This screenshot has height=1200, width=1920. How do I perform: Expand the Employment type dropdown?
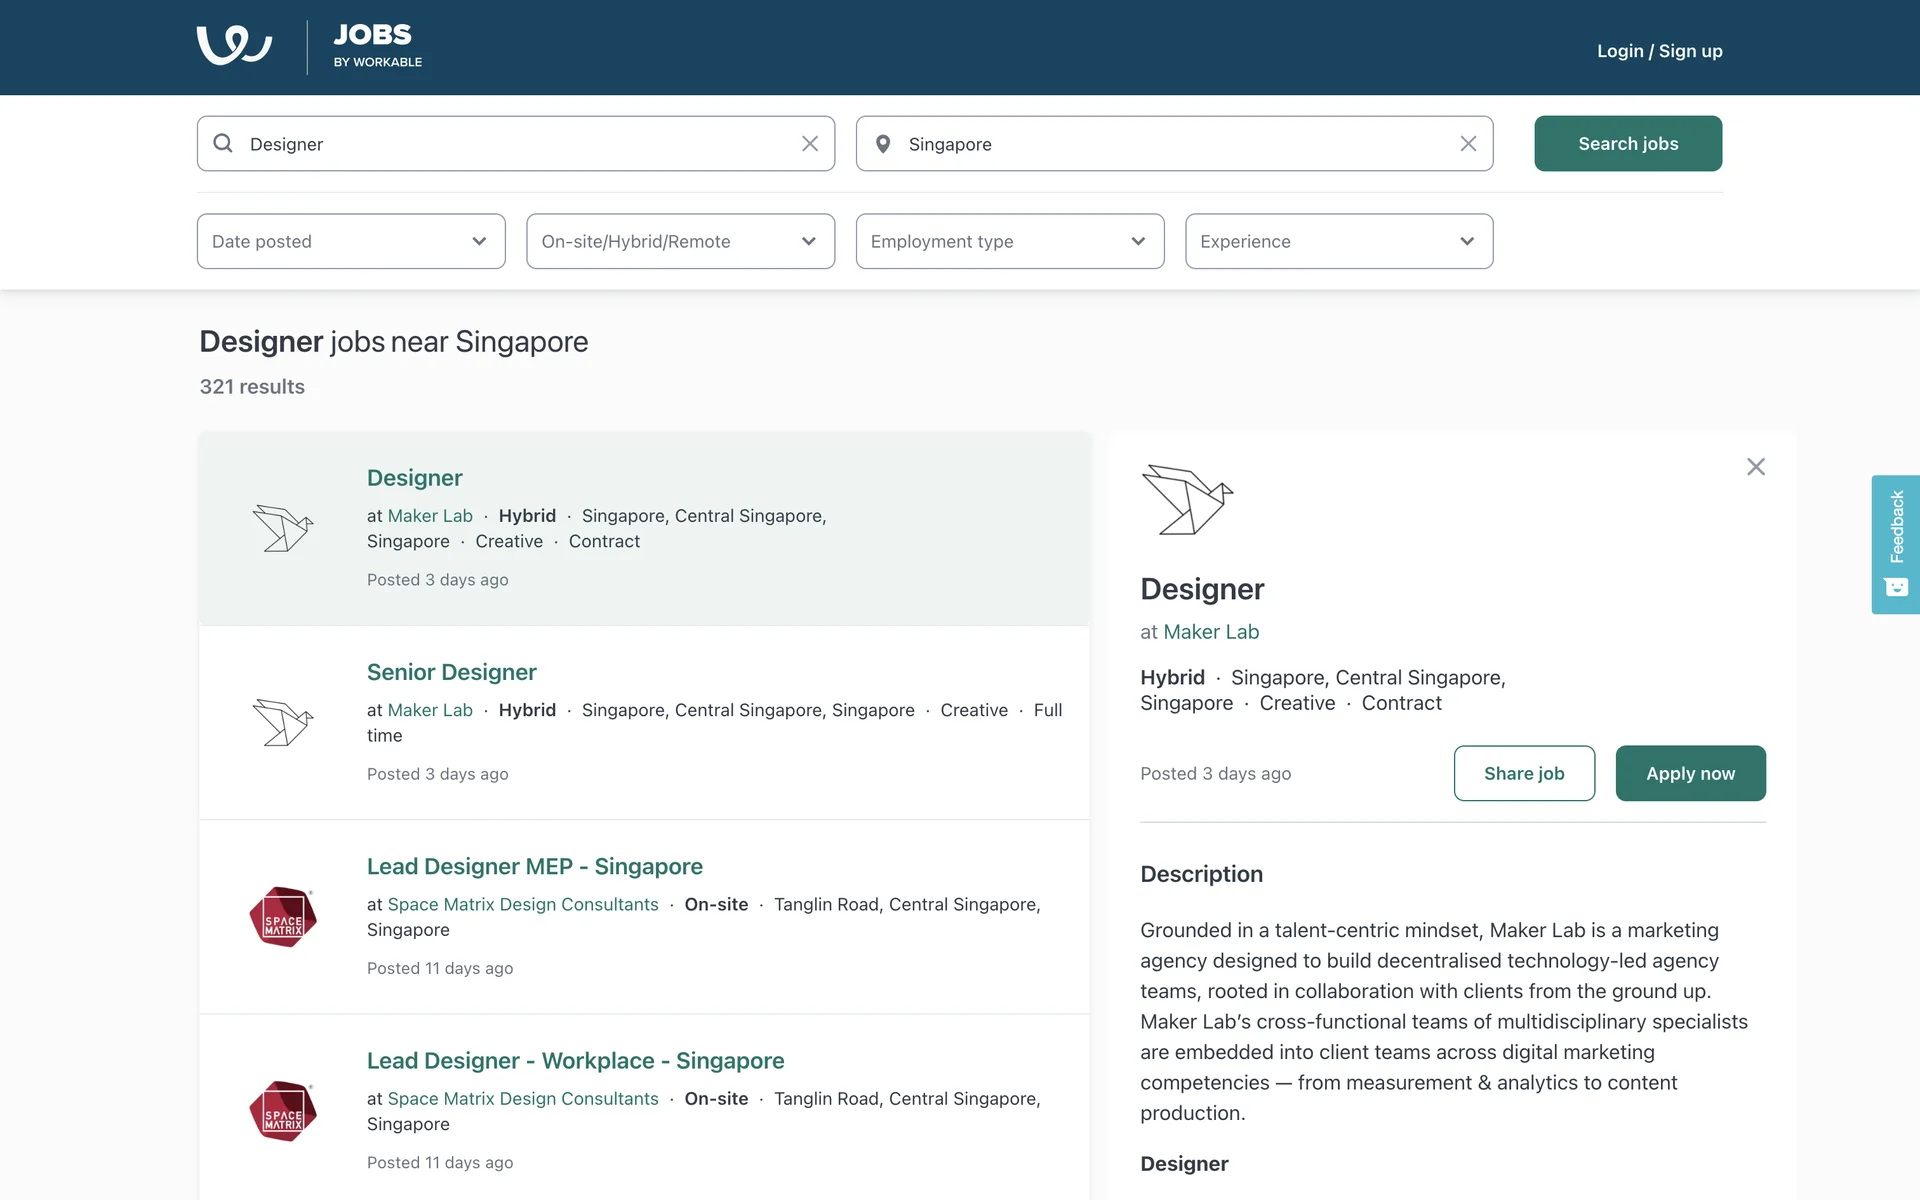pos(1009,241)
